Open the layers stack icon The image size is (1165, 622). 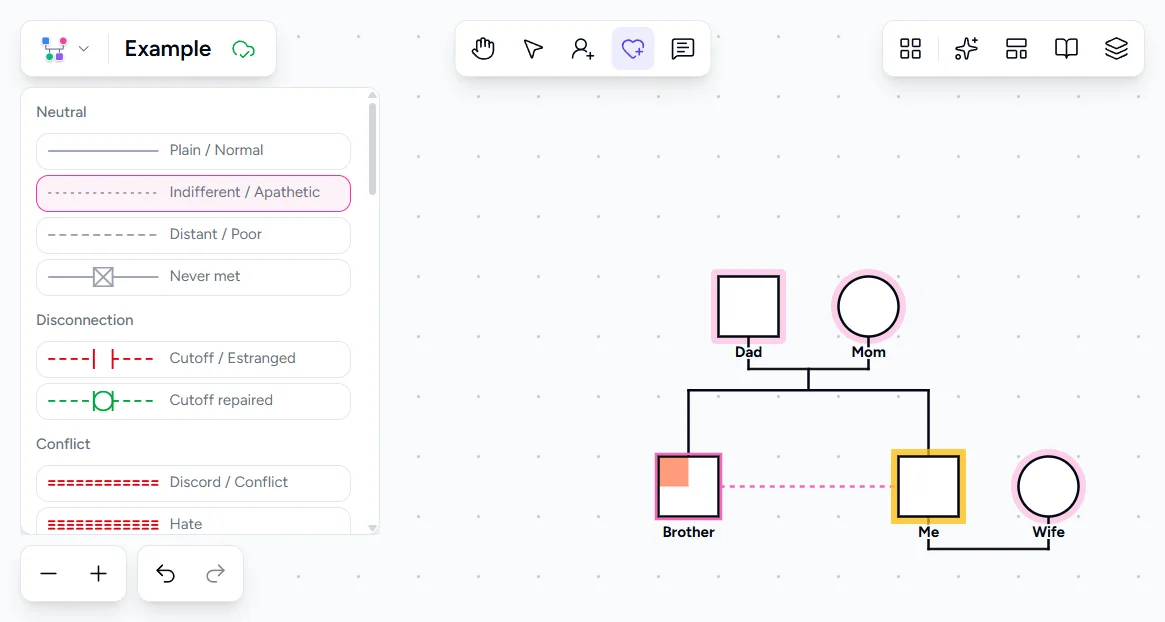1116,49
